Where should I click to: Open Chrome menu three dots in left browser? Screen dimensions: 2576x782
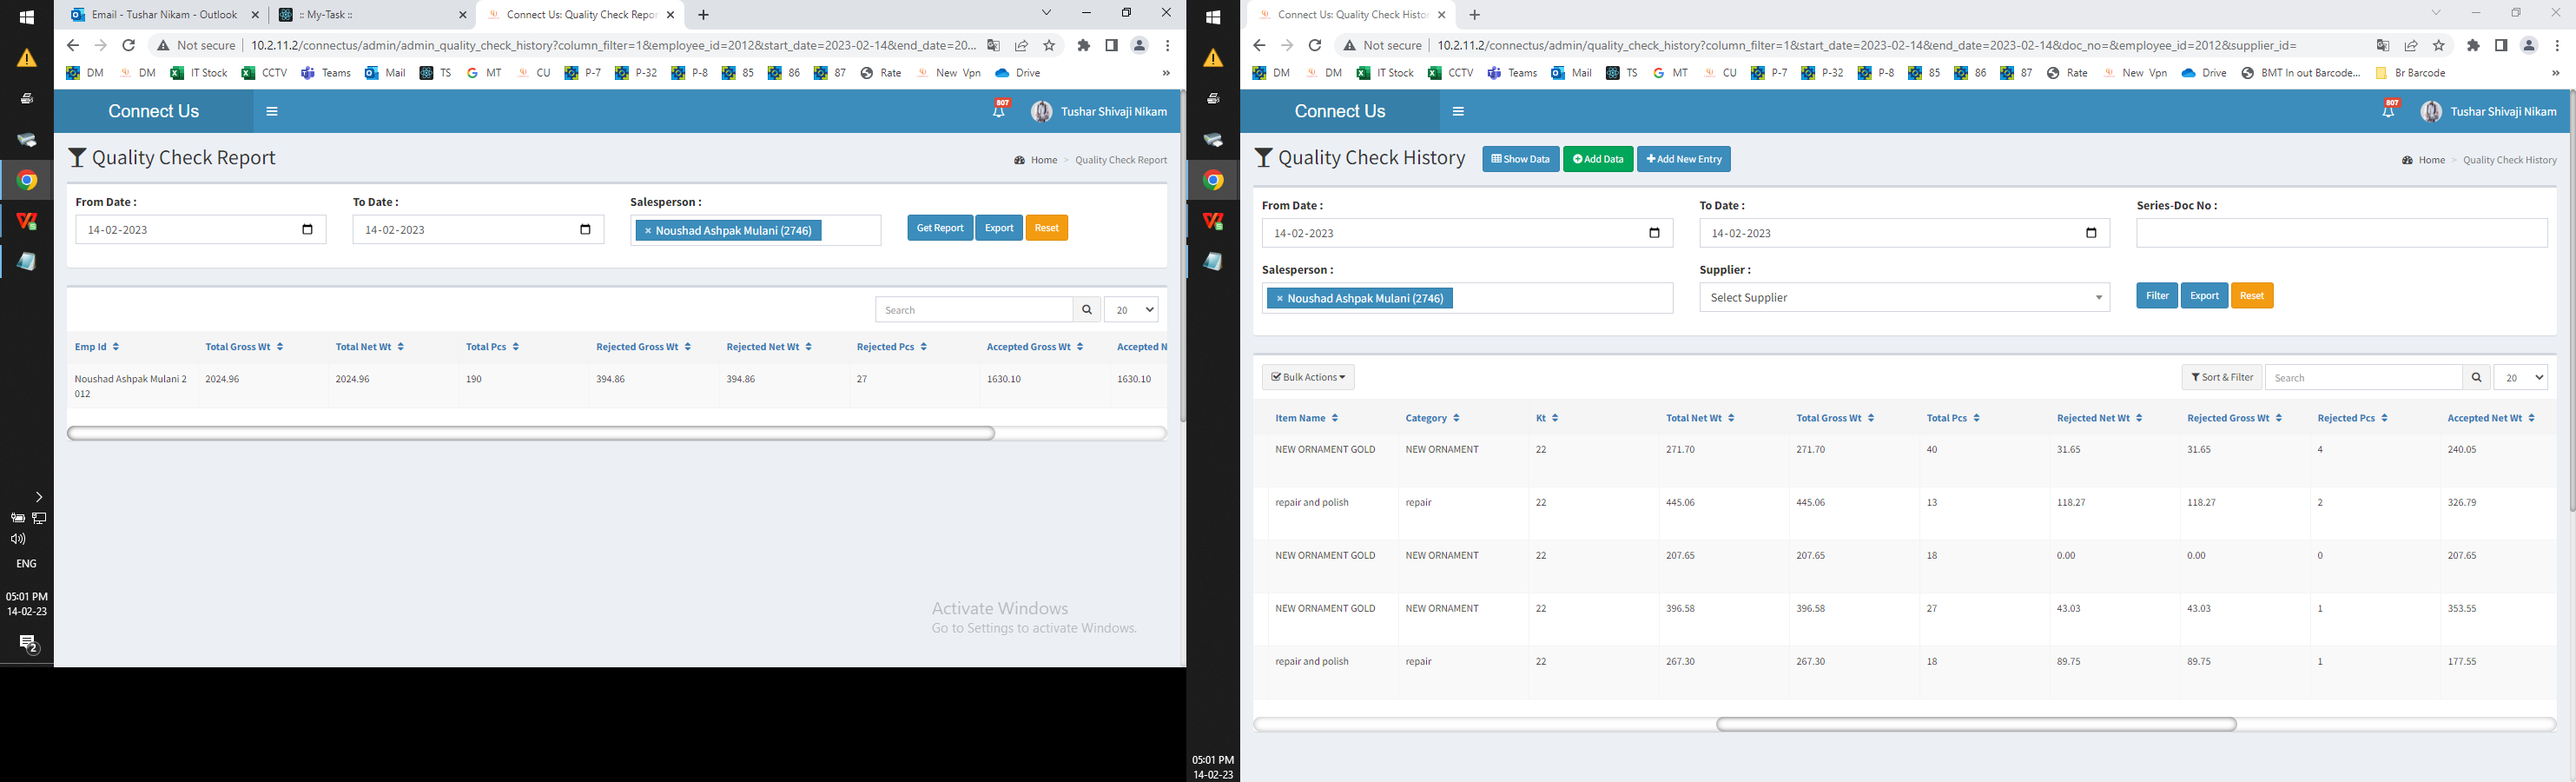click(1167, 45)
